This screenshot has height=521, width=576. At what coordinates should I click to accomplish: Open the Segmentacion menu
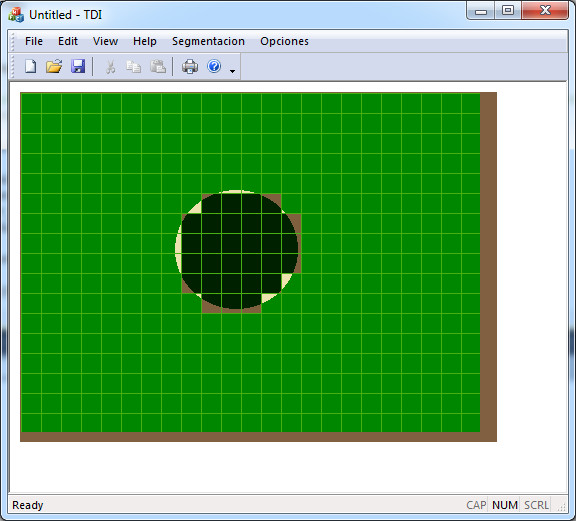(208, 41)
